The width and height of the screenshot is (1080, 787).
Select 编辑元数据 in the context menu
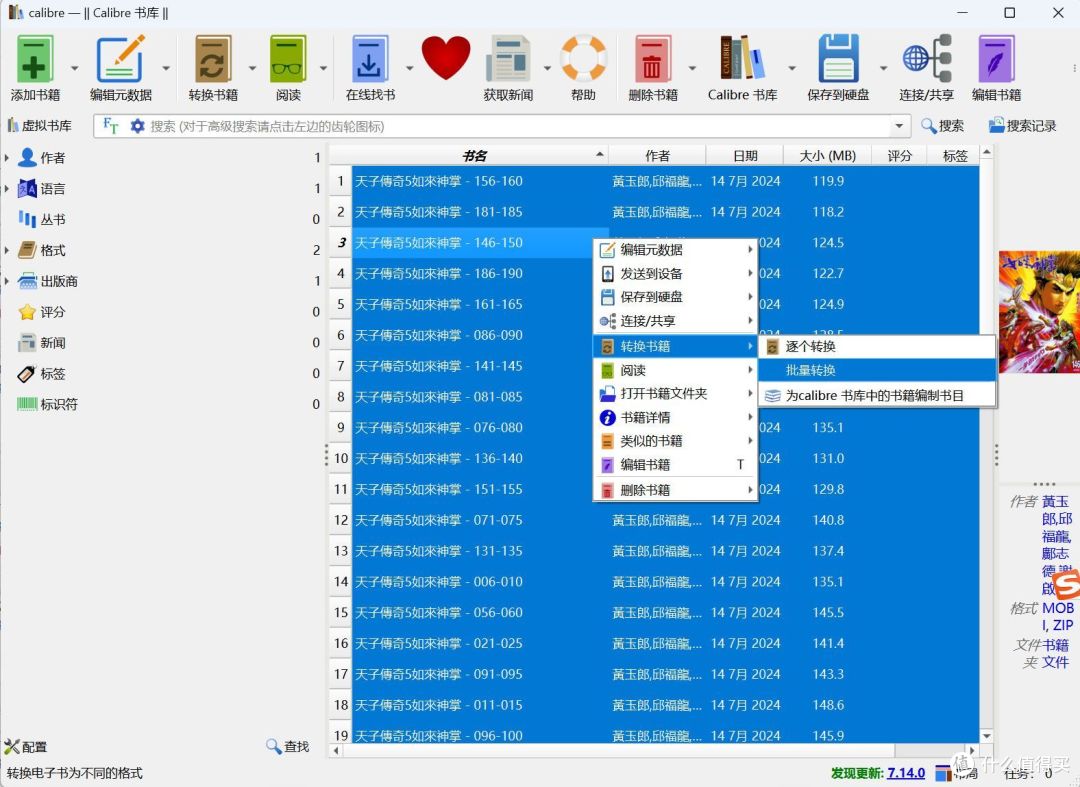[675, 249]
